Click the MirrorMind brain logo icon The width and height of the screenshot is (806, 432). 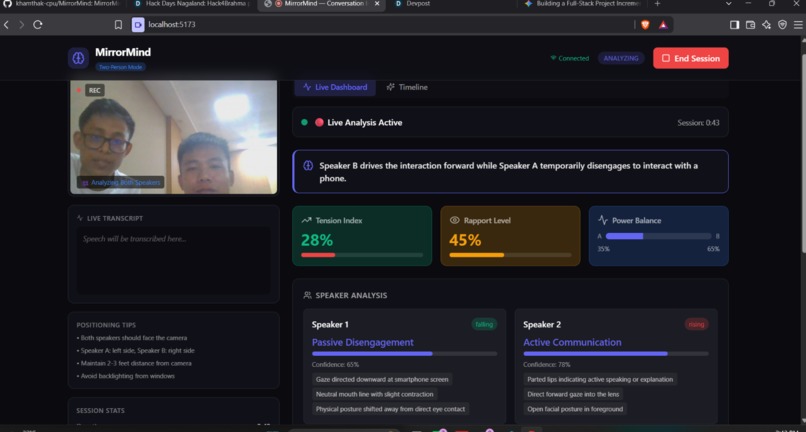78,58
